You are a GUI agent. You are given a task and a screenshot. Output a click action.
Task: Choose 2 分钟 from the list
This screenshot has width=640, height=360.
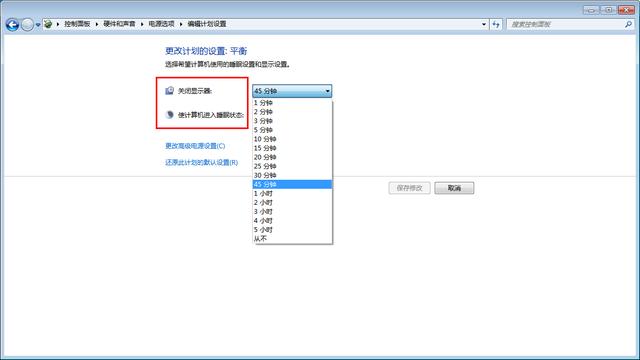click(292, 112)
